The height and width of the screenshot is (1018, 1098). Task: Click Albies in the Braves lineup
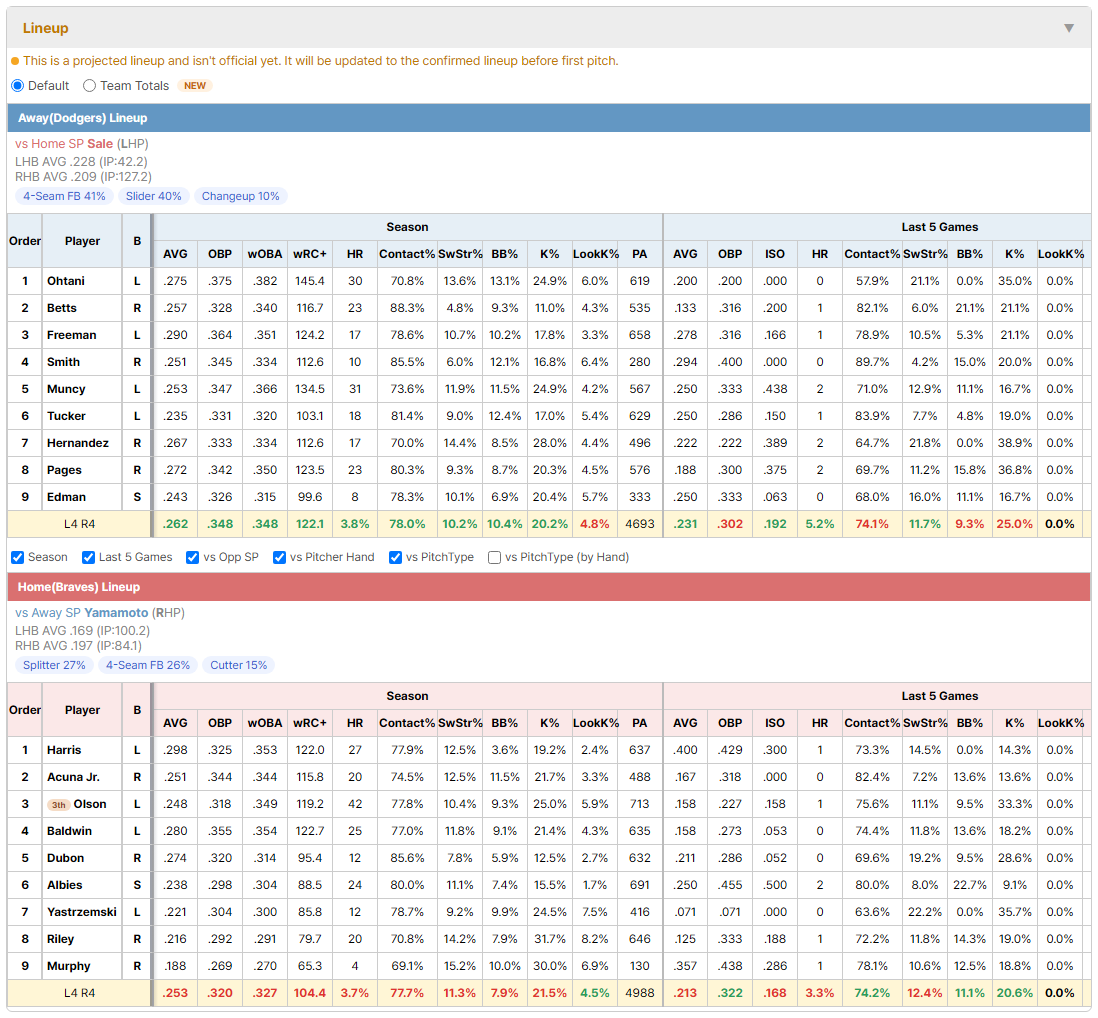point(64,885)
